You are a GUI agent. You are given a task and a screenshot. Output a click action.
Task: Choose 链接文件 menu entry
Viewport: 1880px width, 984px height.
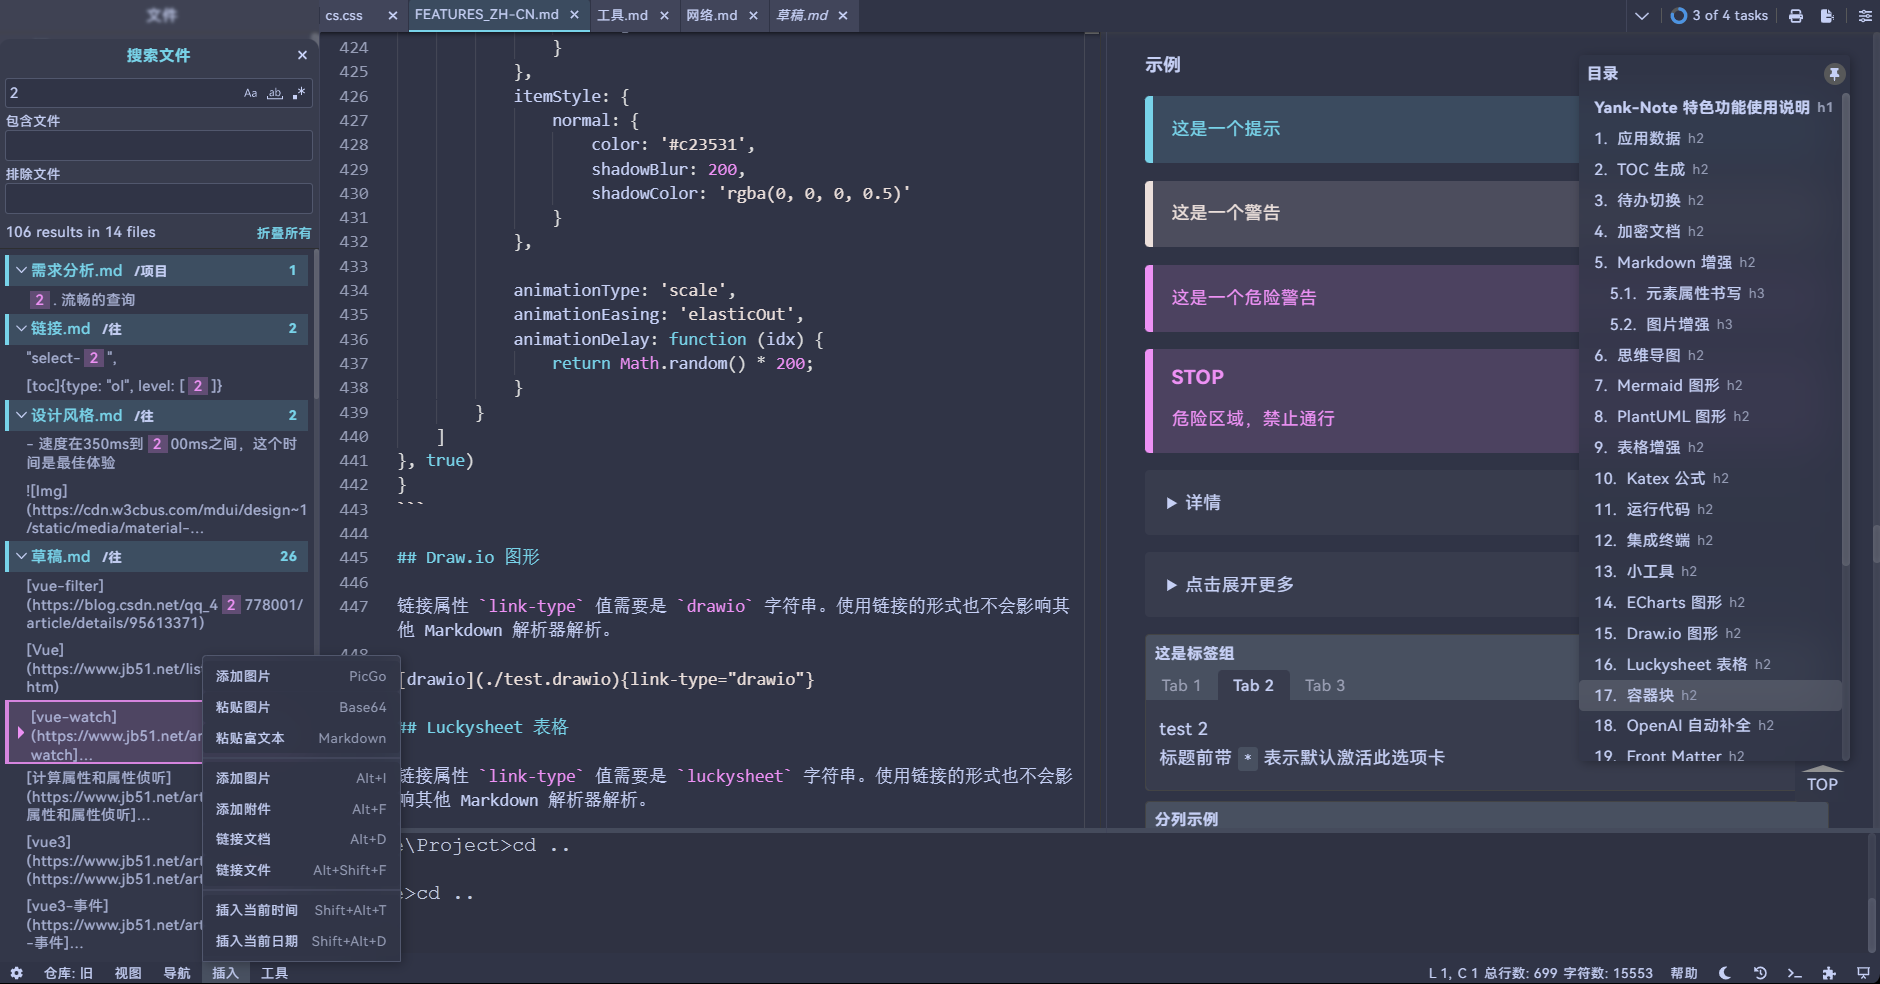click(301, 871)
